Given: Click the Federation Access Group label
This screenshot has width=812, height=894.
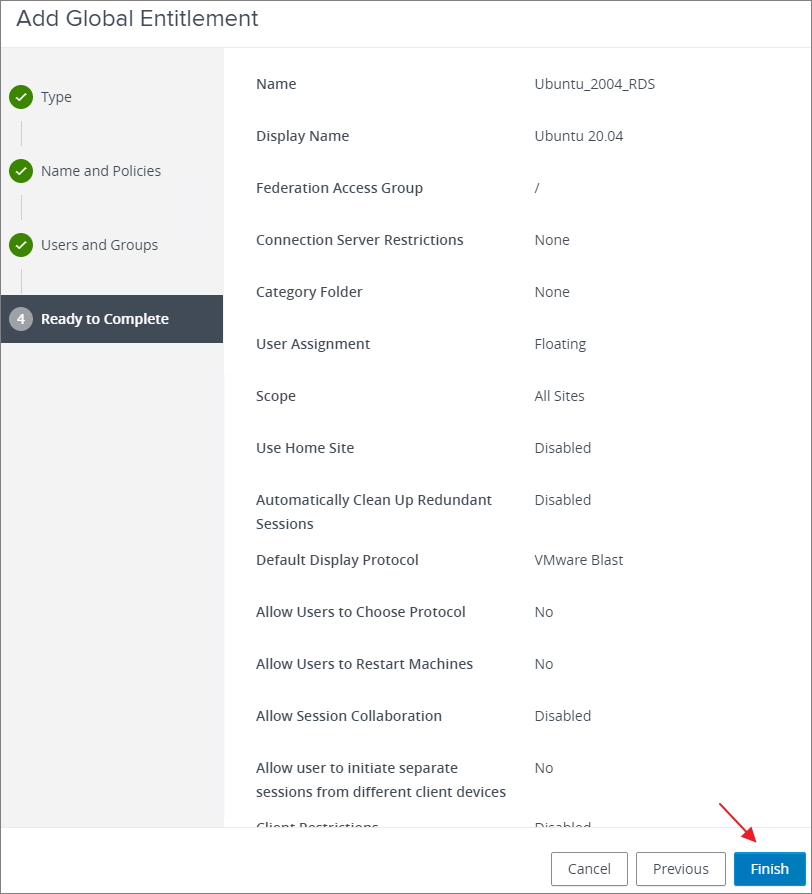Looking at the screenshot, I should click(339, 188).
